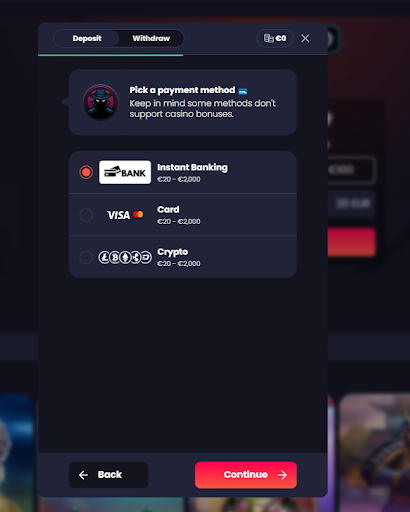Screen dimensions: 410x512
Task: Click the Crypto €20 - €2,000 limit text
Action: (179, 264)
